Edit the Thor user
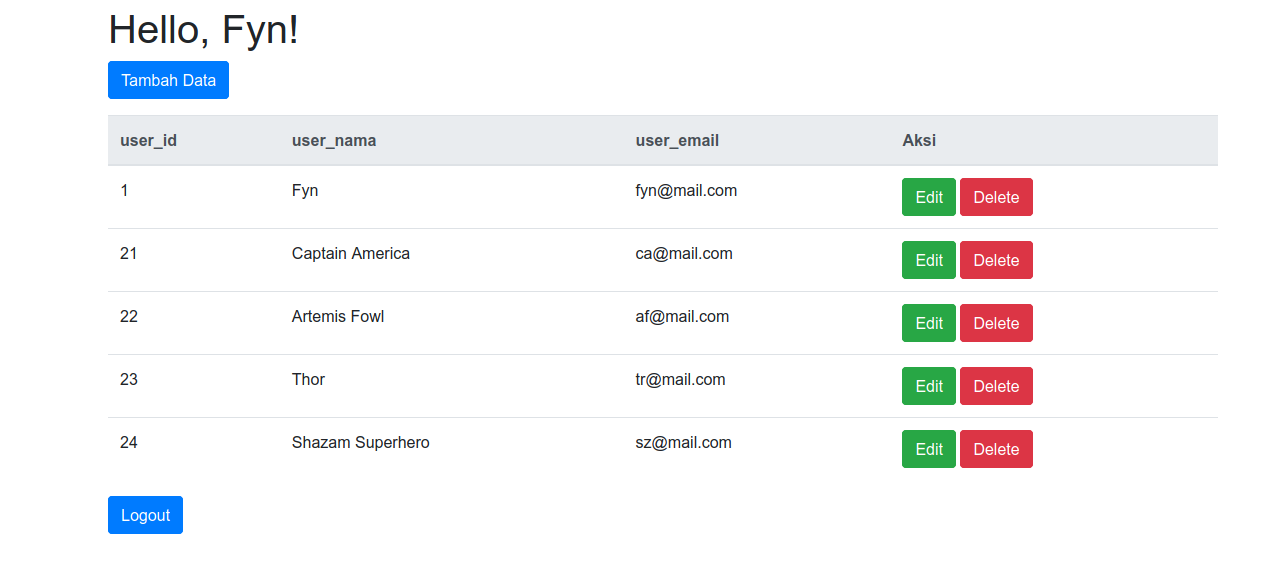This screenshot has width=1268, height=577. [x=929, y=386]
